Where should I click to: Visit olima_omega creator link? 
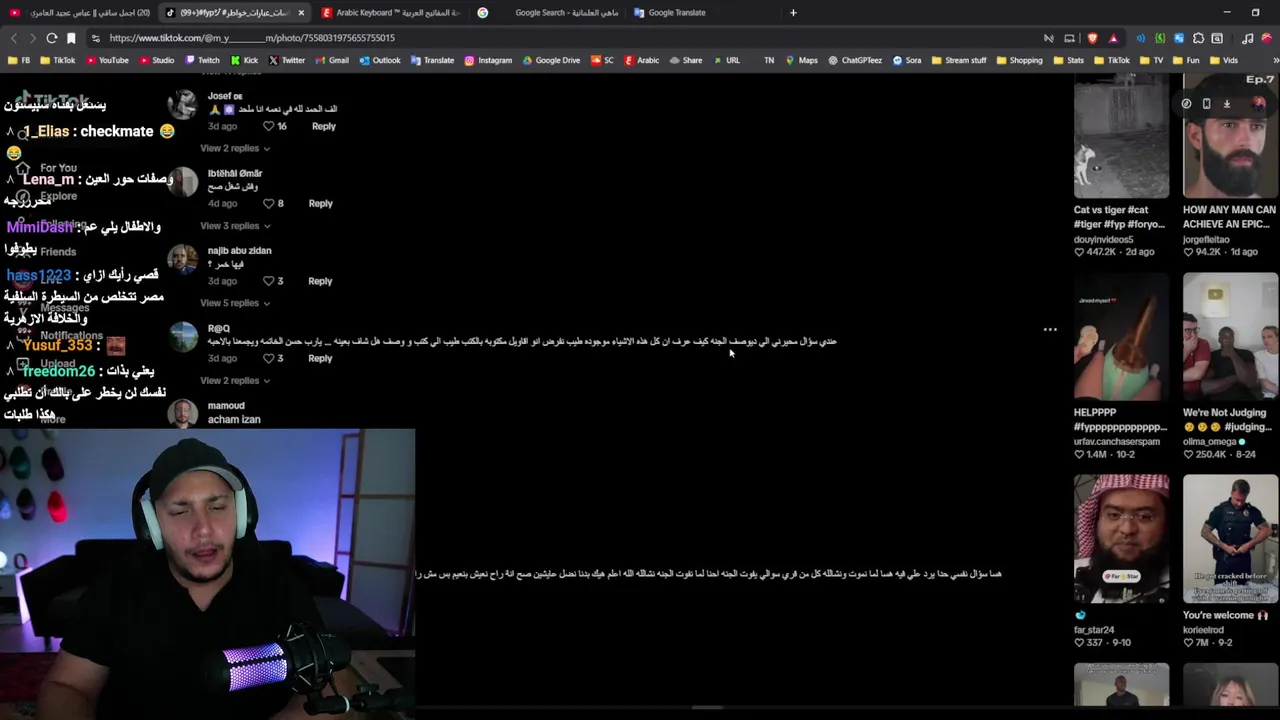pos(1210,442)
